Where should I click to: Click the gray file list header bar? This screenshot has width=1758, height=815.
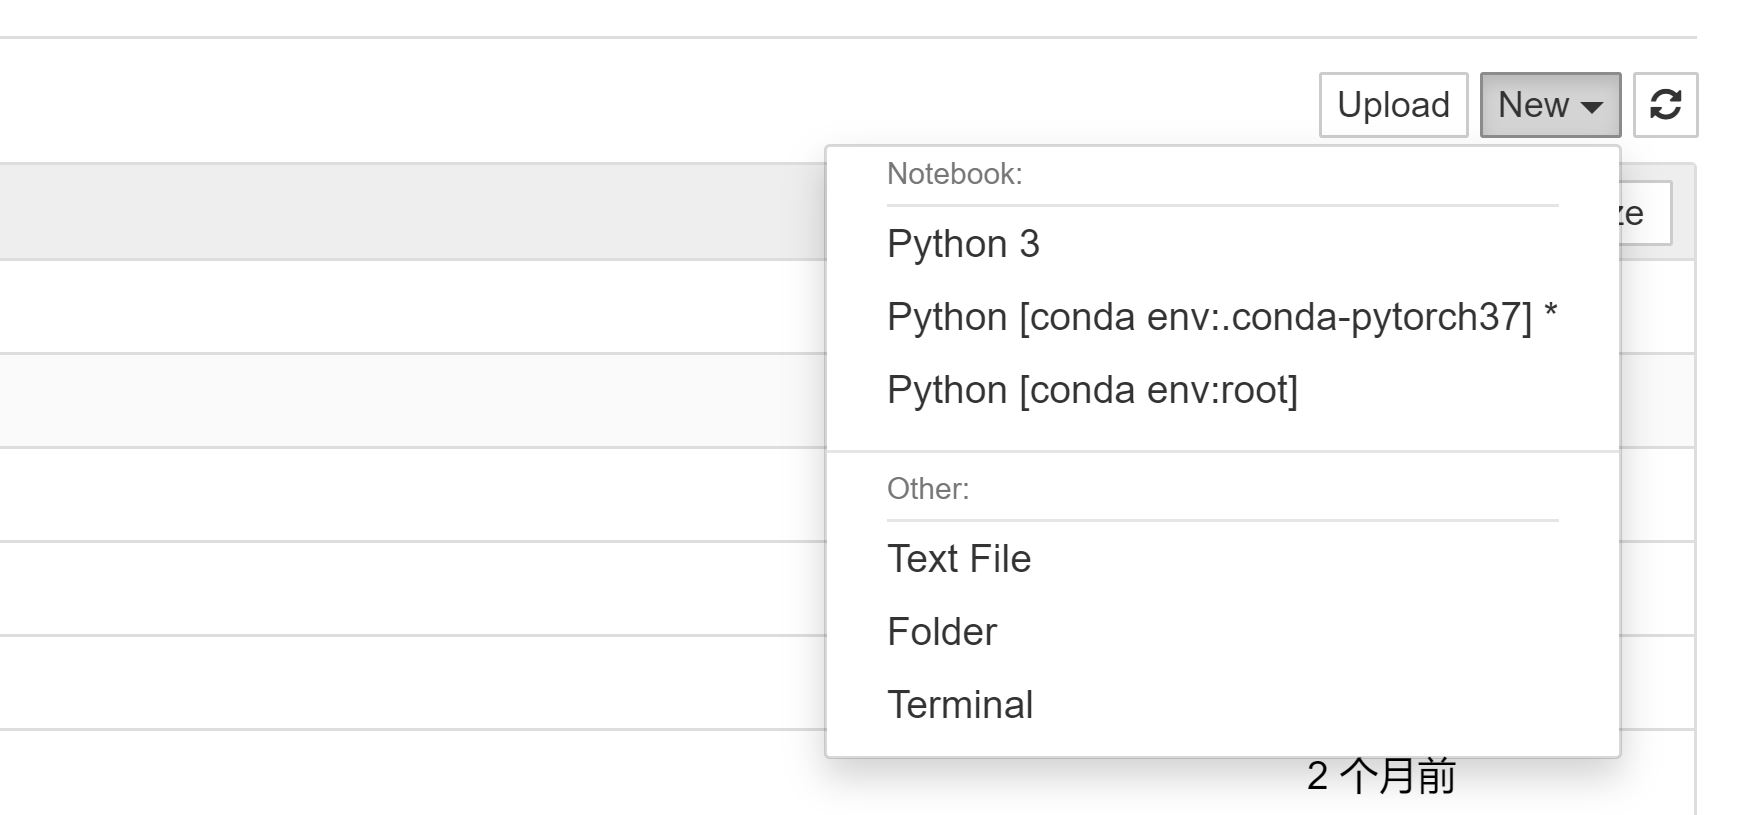point(400,212)
